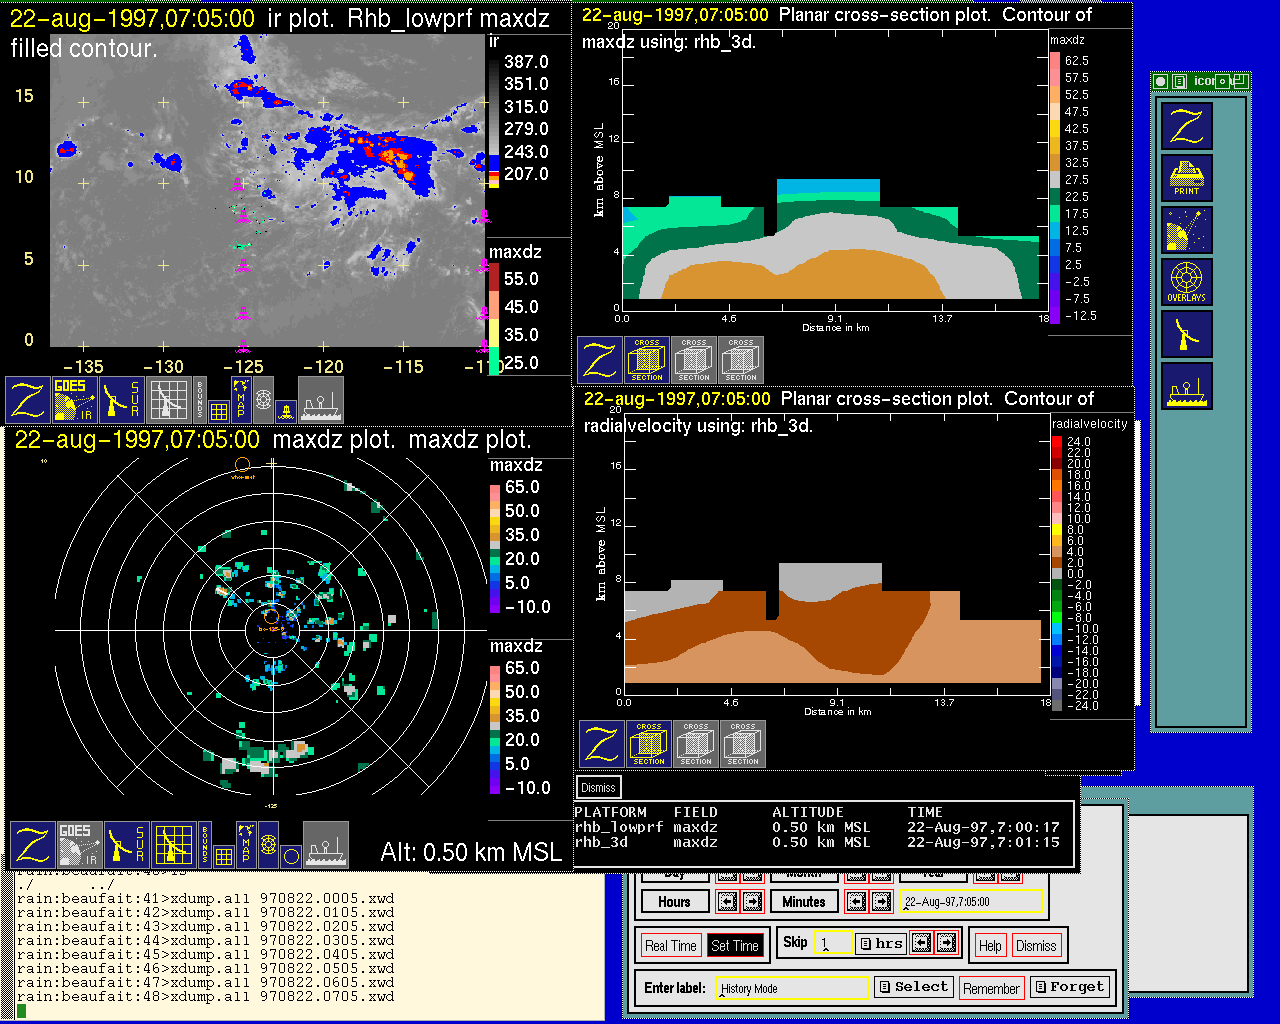Enable Real Time mode

coord(670,945)
